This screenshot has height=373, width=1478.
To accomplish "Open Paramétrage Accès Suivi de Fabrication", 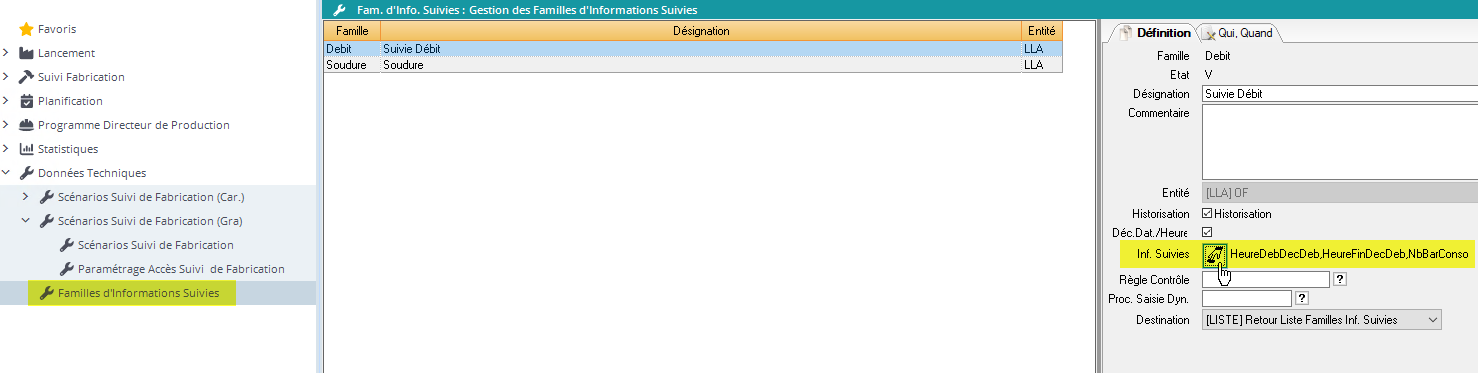I will pos(180,269).
